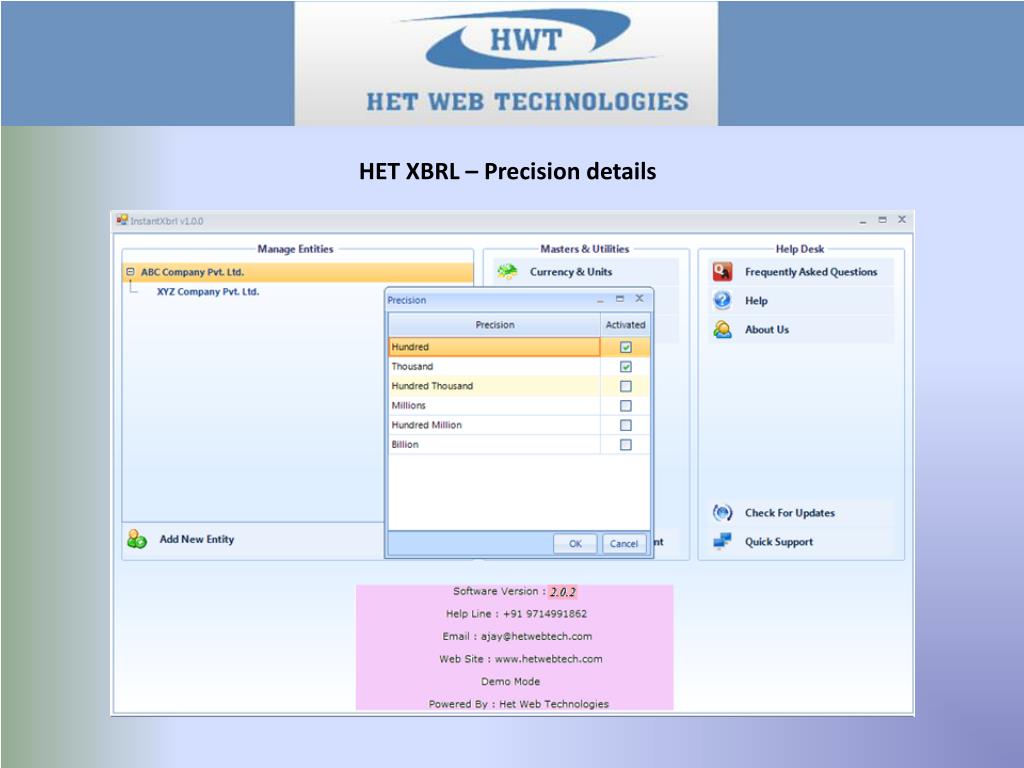Select the Hundred Thousand row text
The height and width of the screenshot is (768, 1024).
(x=432, y=386)
